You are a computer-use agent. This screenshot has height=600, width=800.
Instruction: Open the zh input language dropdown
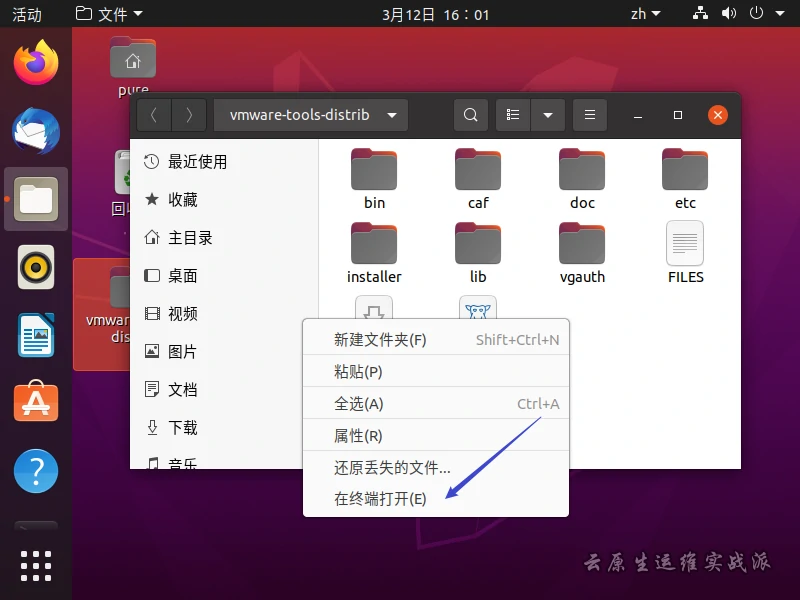tap(645, 14)
